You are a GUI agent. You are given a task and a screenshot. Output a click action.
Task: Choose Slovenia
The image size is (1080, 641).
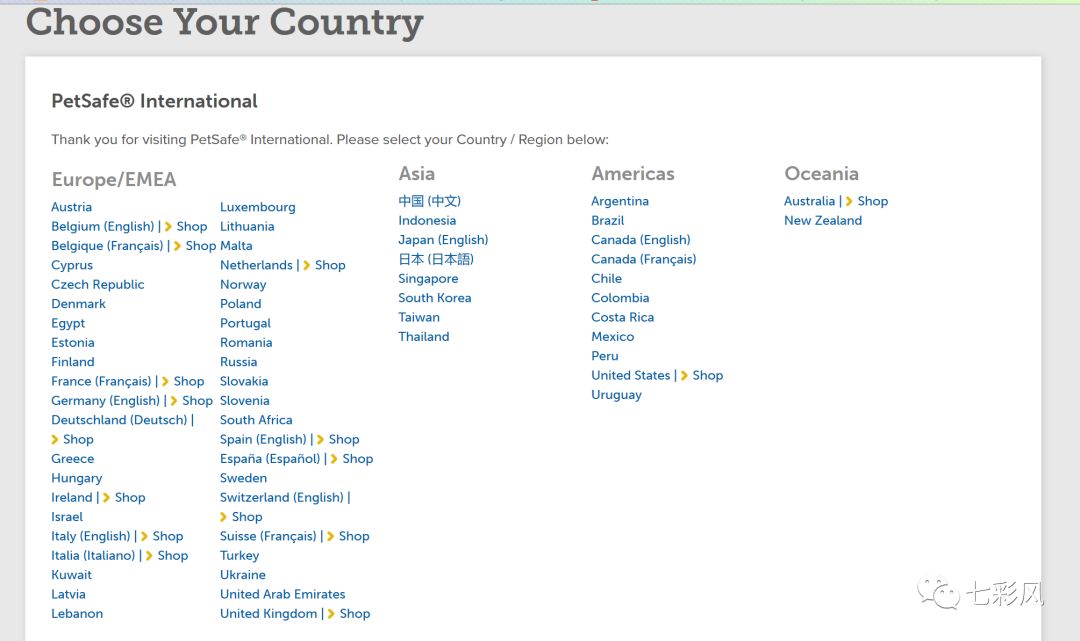[x=245, y=401]
